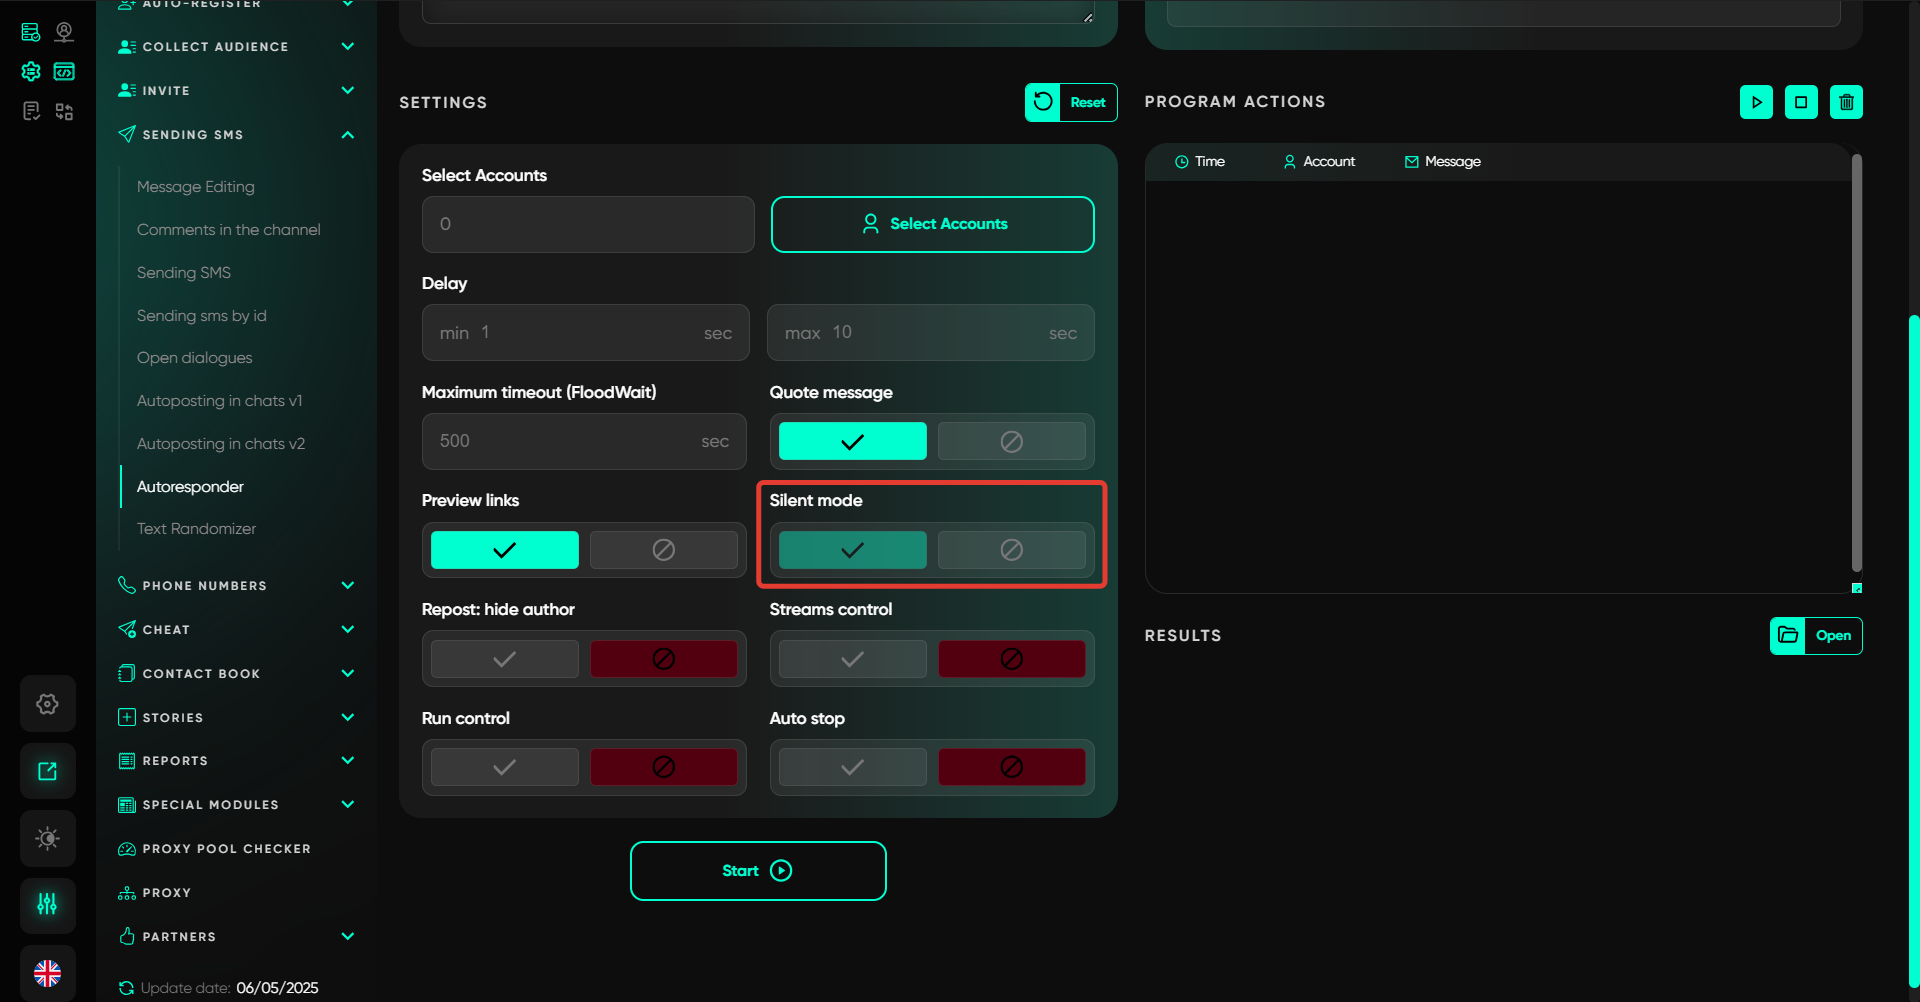Screen dimensions: 1920x1002
Task: Click the English flag language icon
Action: click(x=47, y=972)
